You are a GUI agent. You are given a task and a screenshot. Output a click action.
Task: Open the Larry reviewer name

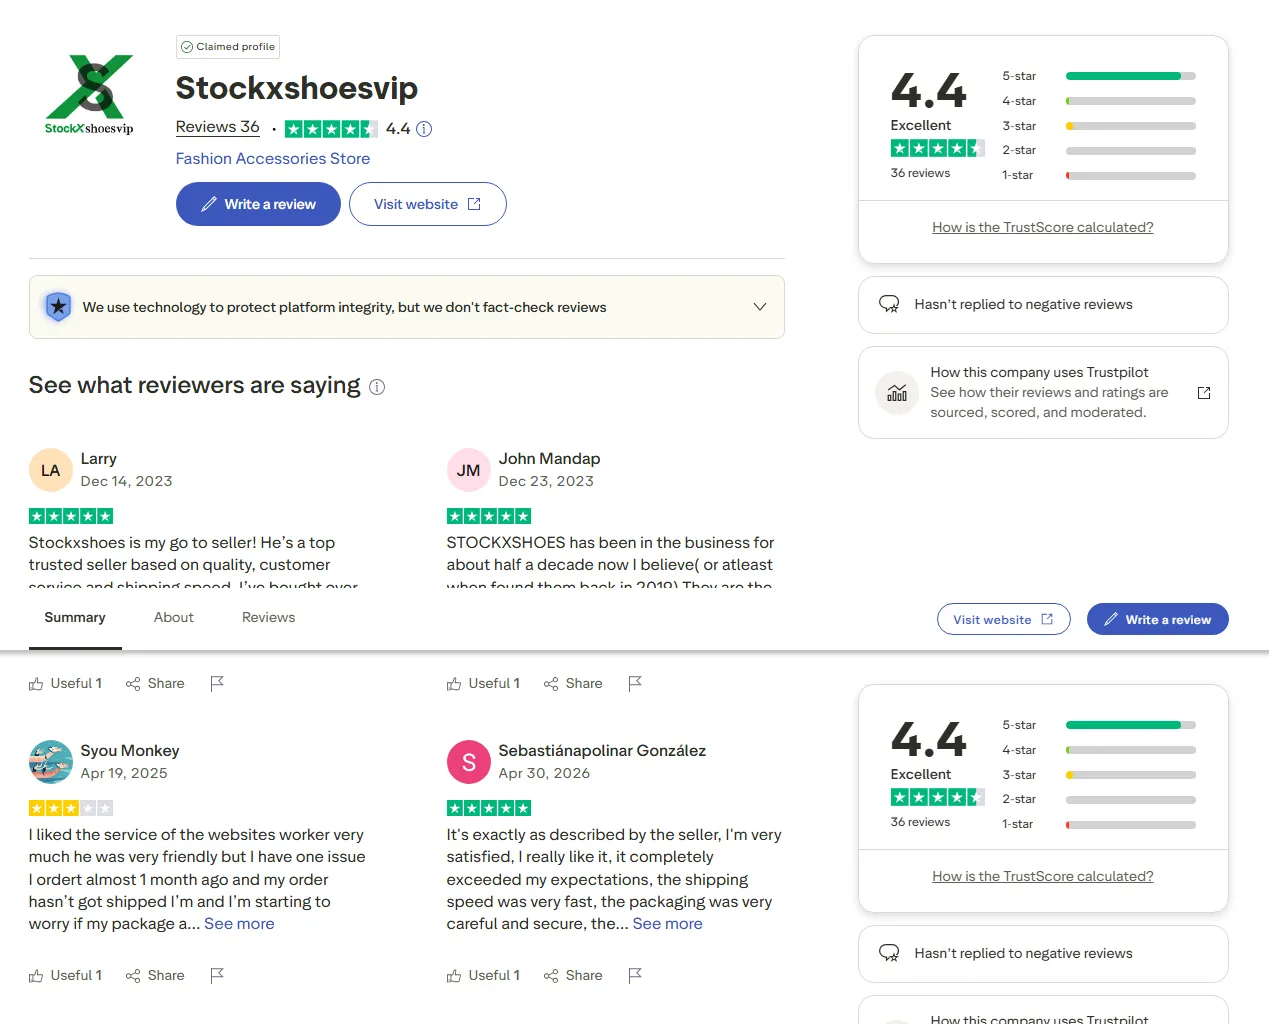pyautogui.click(x=98, y=459)
